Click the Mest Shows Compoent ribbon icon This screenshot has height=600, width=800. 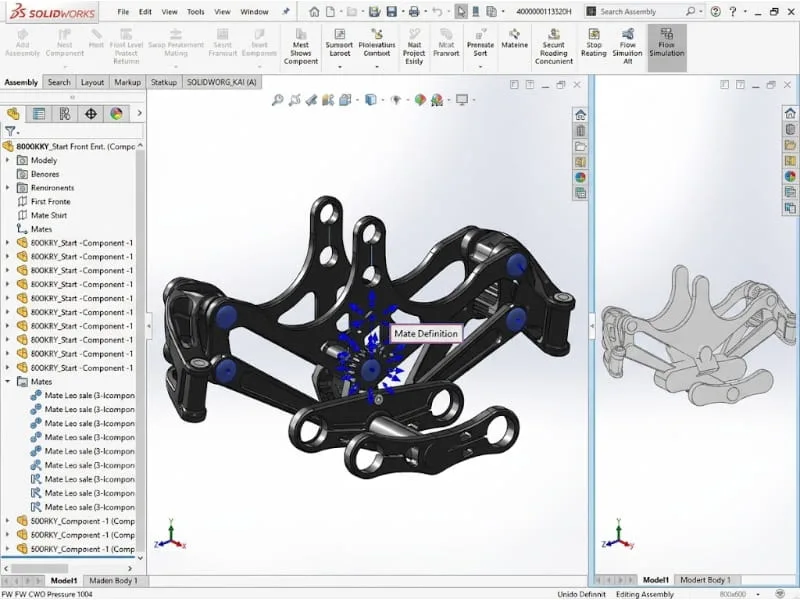coord(301,46)
